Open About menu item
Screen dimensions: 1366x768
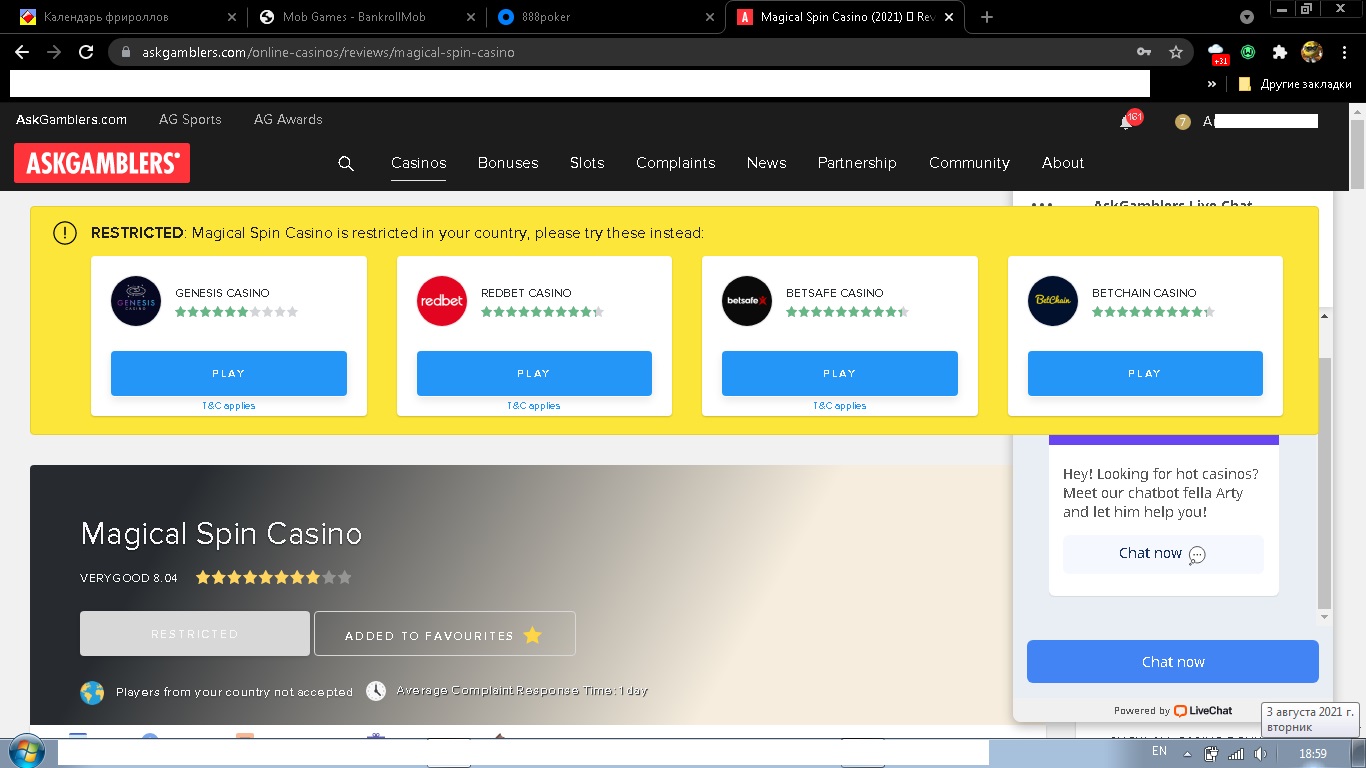[1063, 163]
